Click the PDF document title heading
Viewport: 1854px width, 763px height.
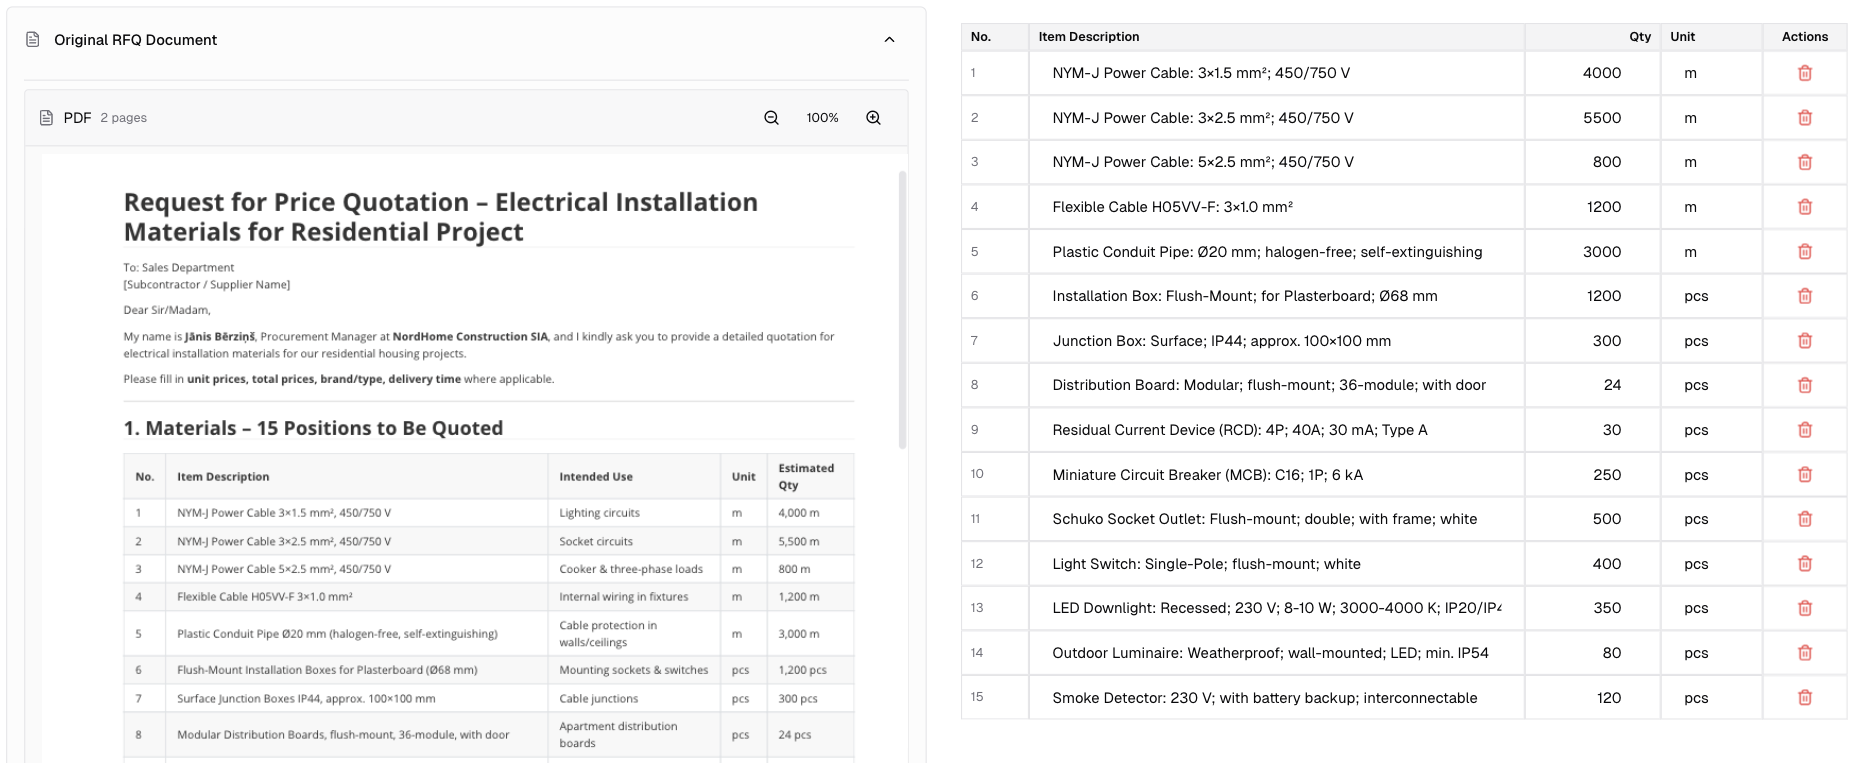point(440,217)
